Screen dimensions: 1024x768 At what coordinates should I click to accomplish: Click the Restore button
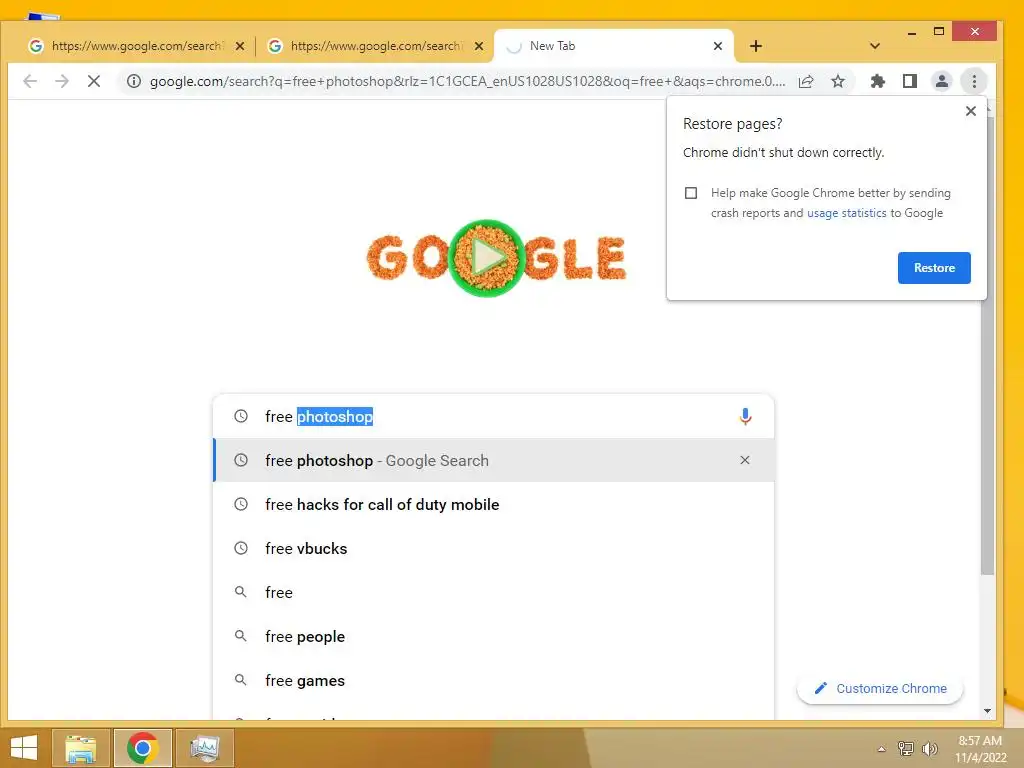click(x=934, y=268)
